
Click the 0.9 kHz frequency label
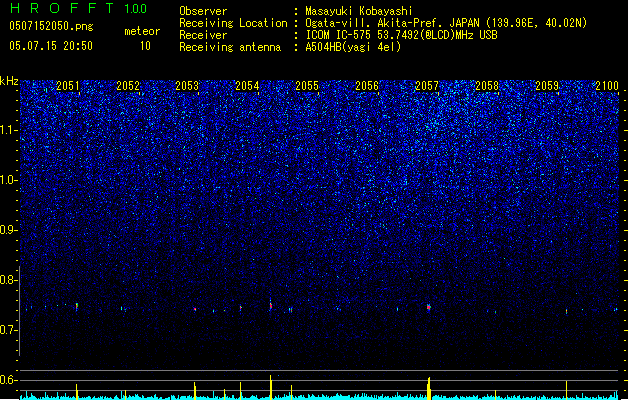pos(9,230)
